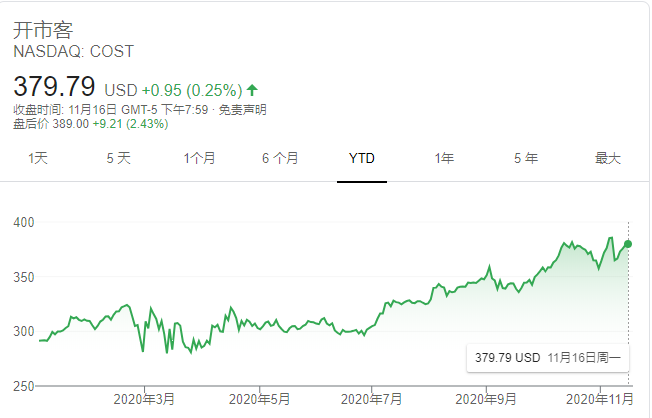This screenshot has height=418, width=652.
Task: Select the 5天 time range tab
Action: (118, 158)
